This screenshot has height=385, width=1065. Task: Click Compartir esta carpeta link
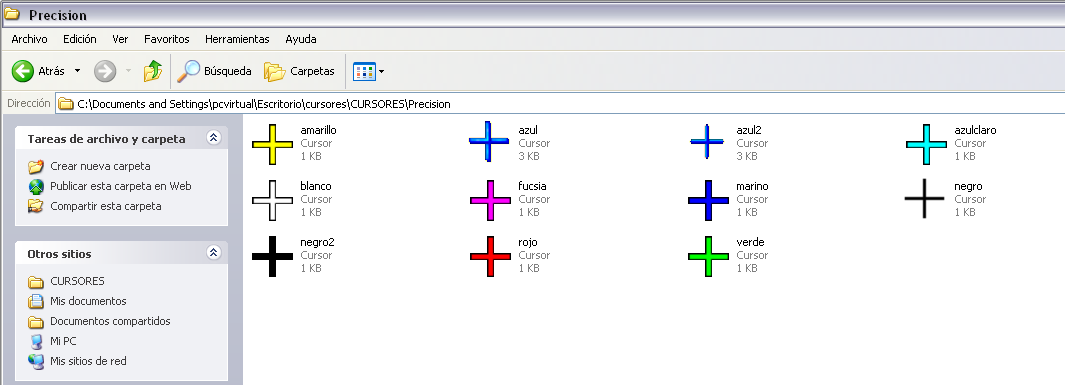point(106,206)
